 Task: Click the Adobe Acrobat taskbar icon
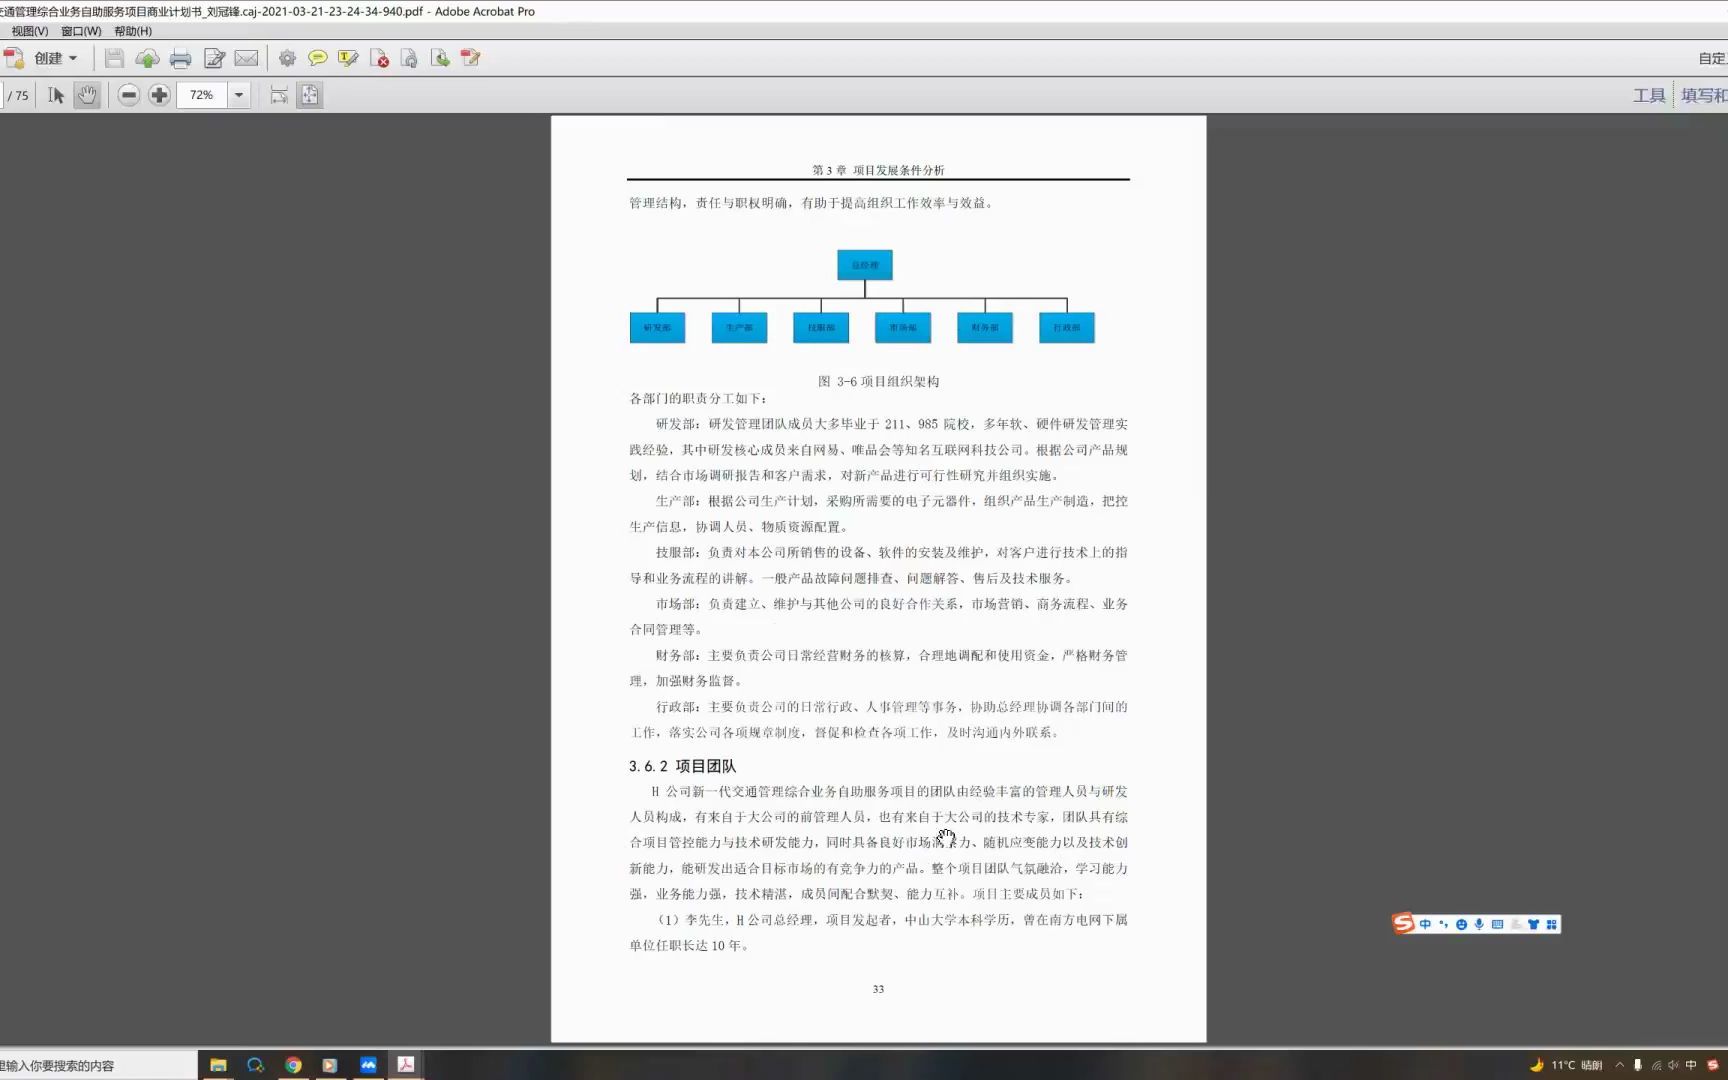click(406, 1065)
